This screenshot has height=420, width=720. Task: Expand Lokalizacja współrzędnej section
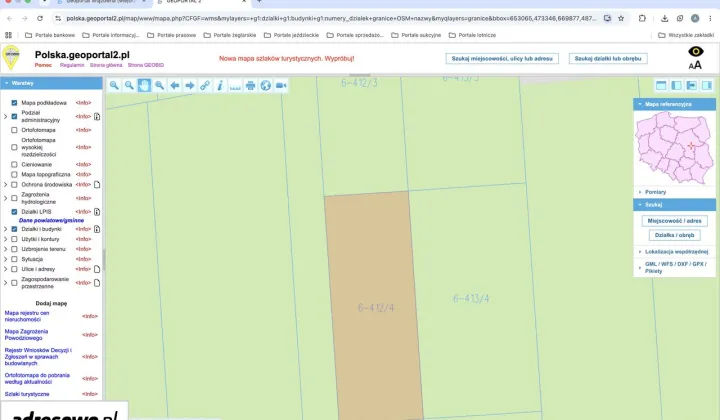point(674,252)
